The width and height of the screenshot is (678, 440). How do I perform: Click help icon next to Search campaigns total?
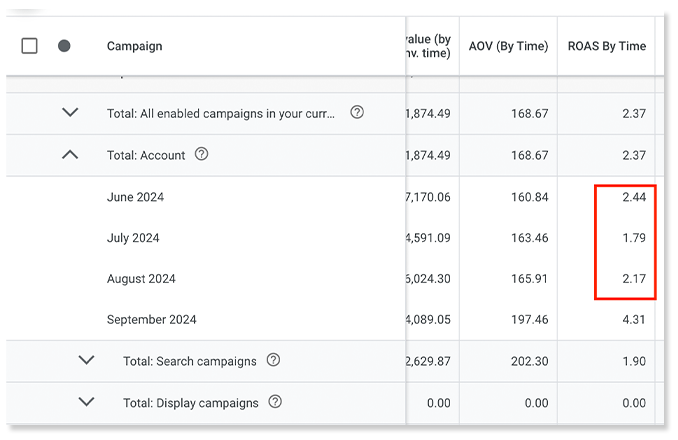tap(273, 360)
